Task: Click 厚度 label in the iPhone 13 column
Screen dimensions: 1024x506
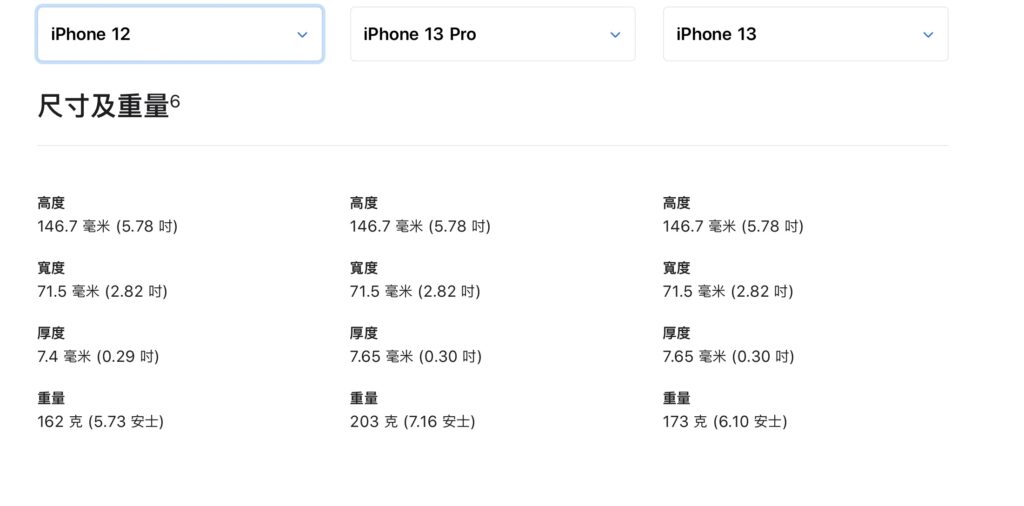Action: [x=677, y=333]
